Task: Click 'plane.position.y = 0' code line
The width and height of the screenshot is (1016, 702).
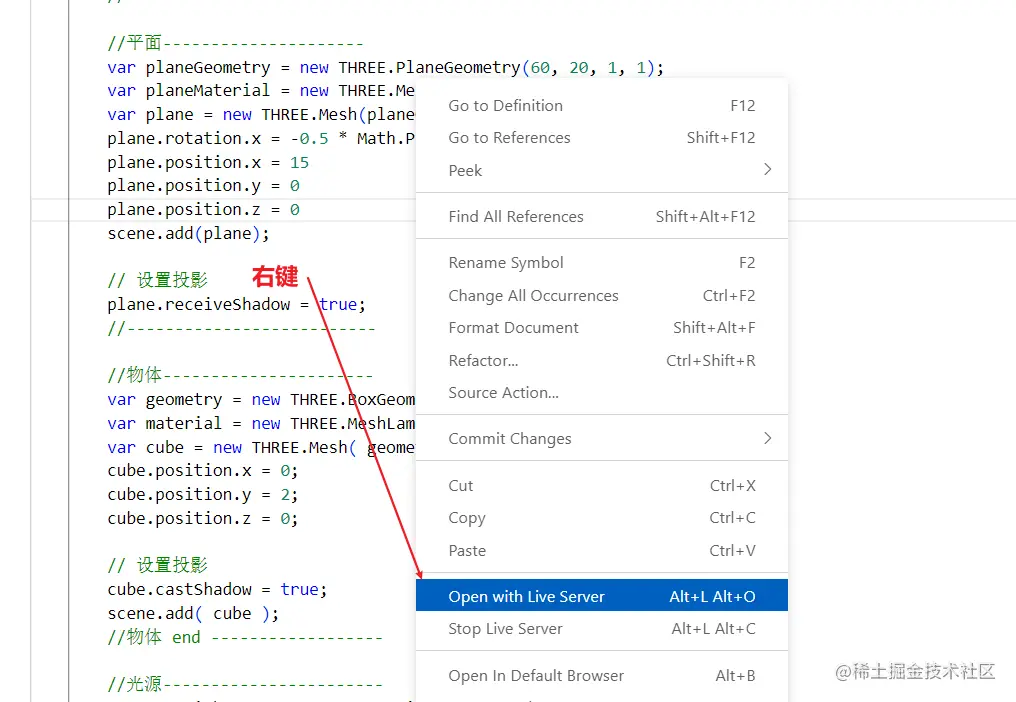Action: click(203, 186)
